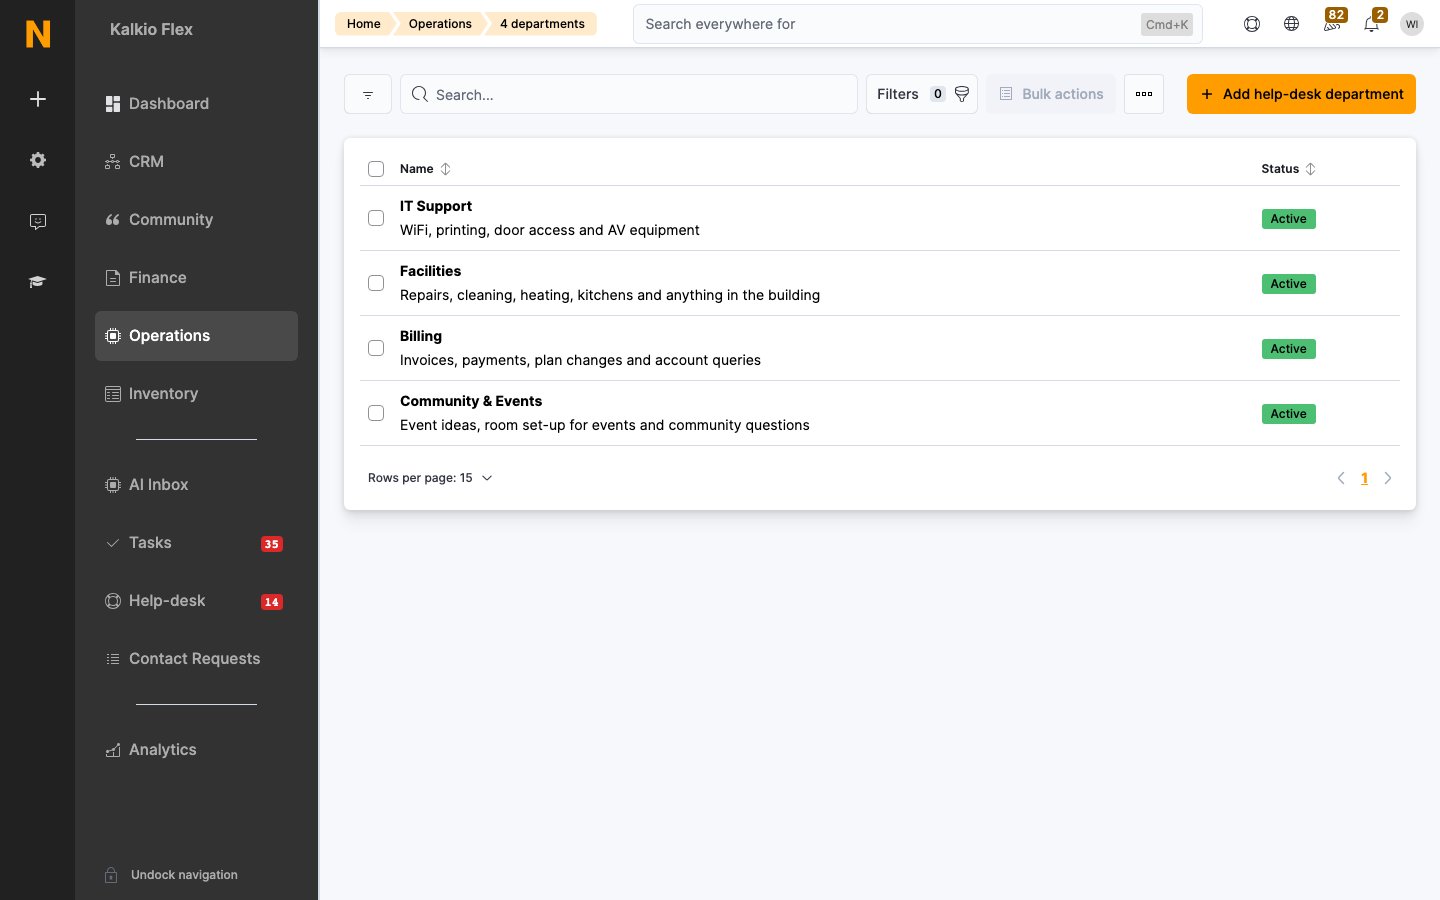Expand the Rows per page dropdown
This screenshot has height=900, width=1440.
click(x=430, y=478)
